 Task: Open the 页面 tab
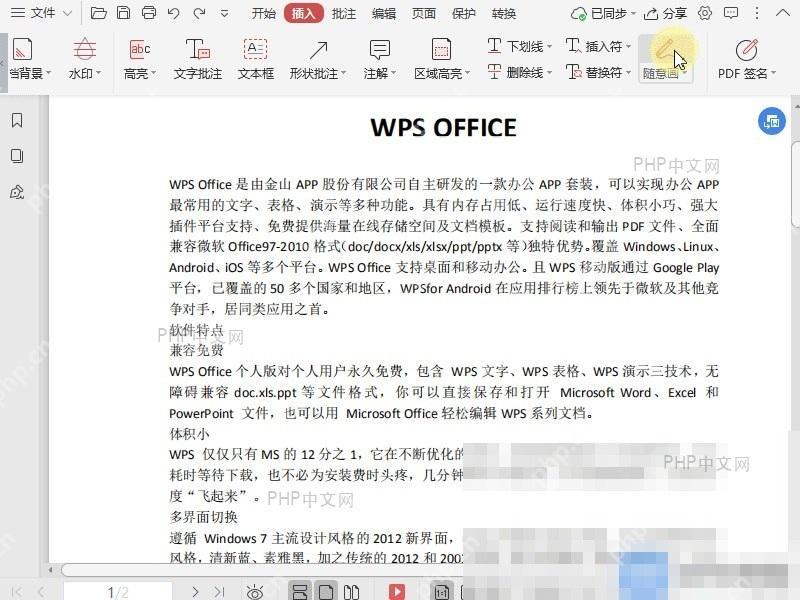click(x=423, y=13)
